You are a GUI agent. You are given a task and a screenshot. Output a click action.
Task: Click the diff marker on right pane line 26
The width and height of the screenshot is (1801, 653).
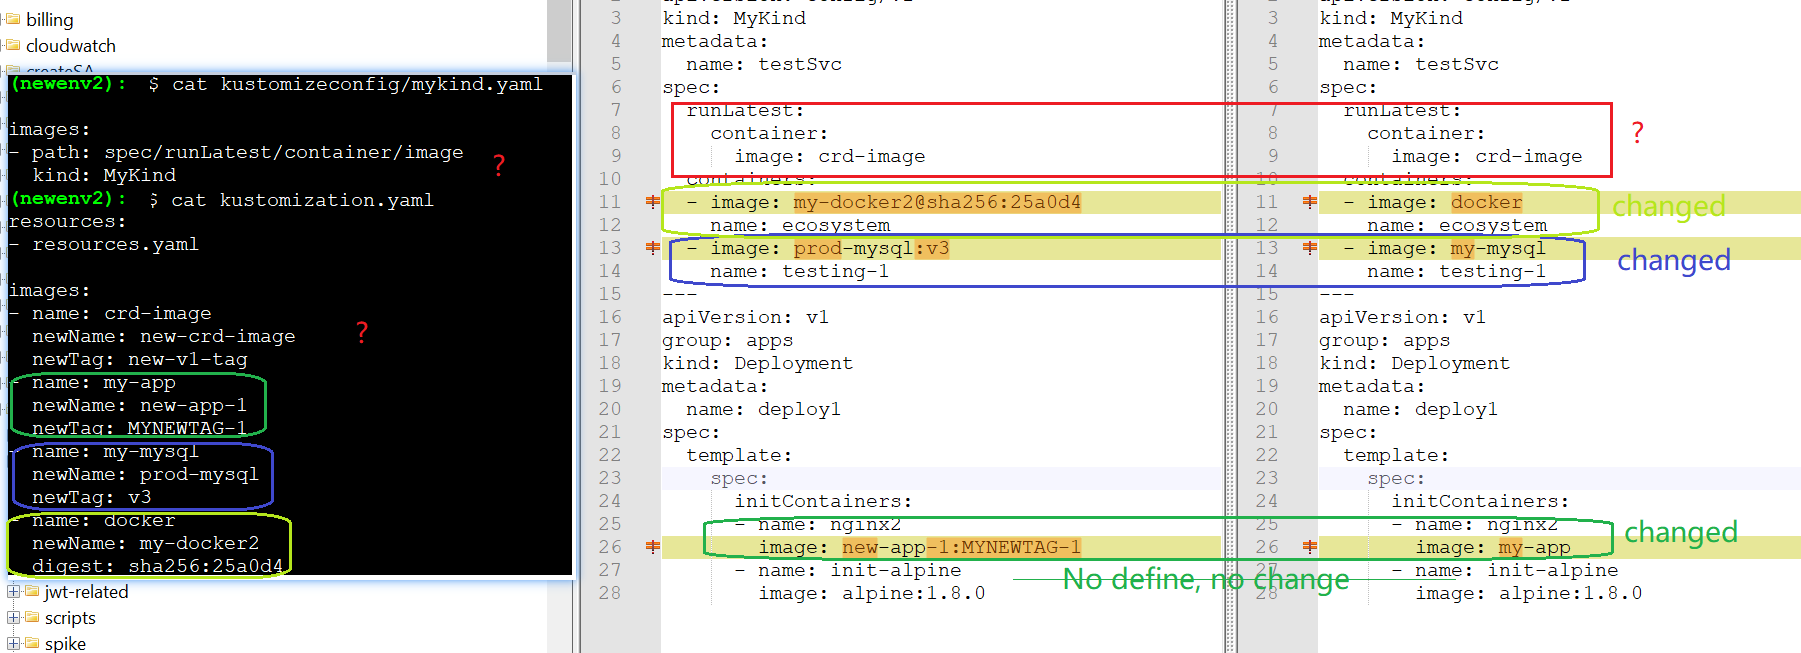click(1310, 547)
